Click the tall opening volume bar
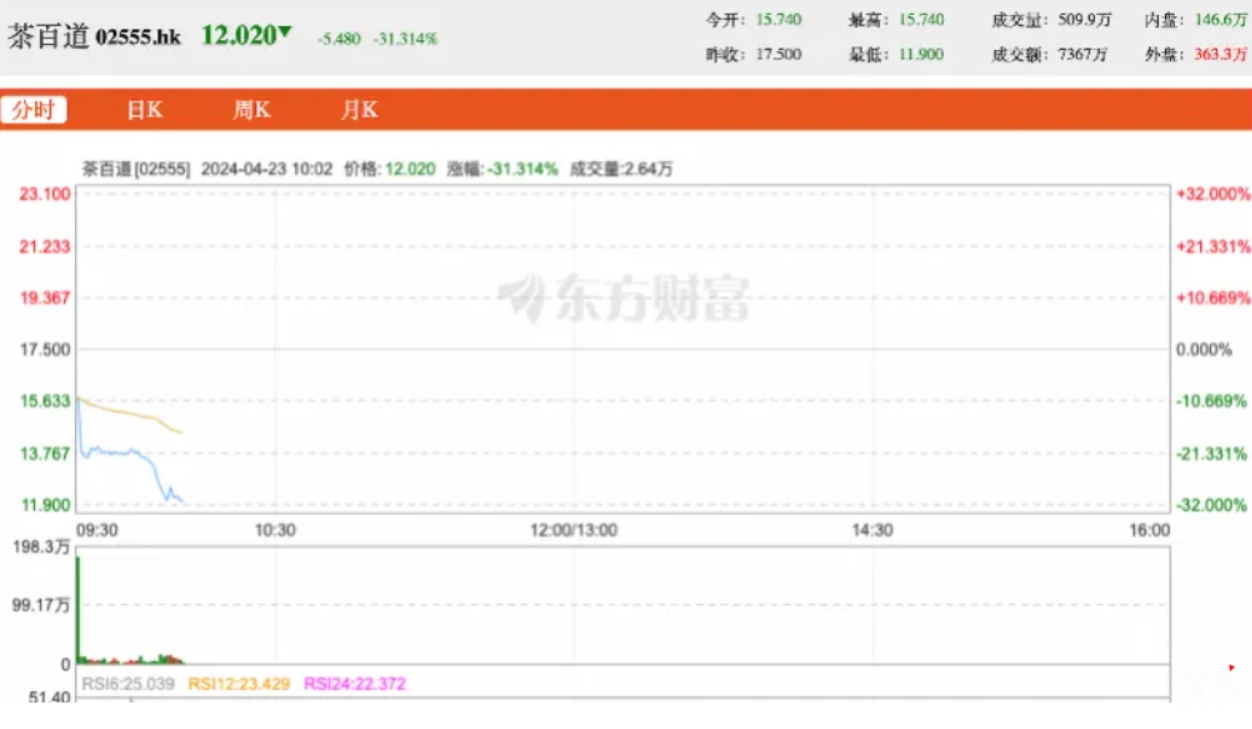This screenshot has height=729, width=1252. coord(77,609)
